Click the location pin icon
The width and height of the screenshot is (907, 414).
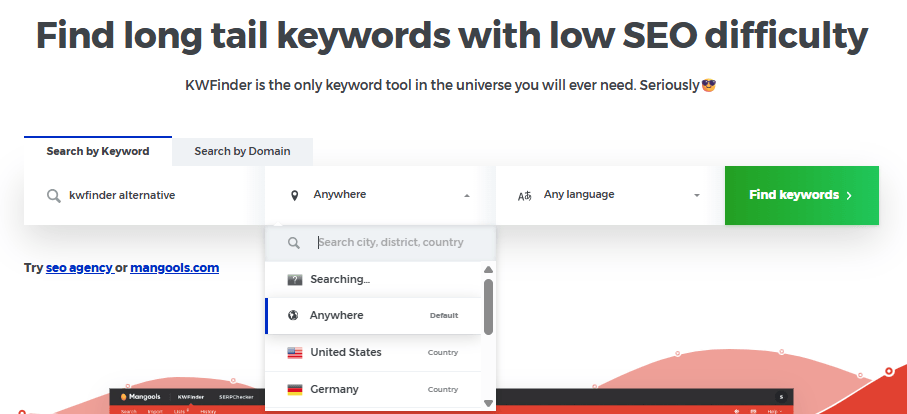[294, 196]
